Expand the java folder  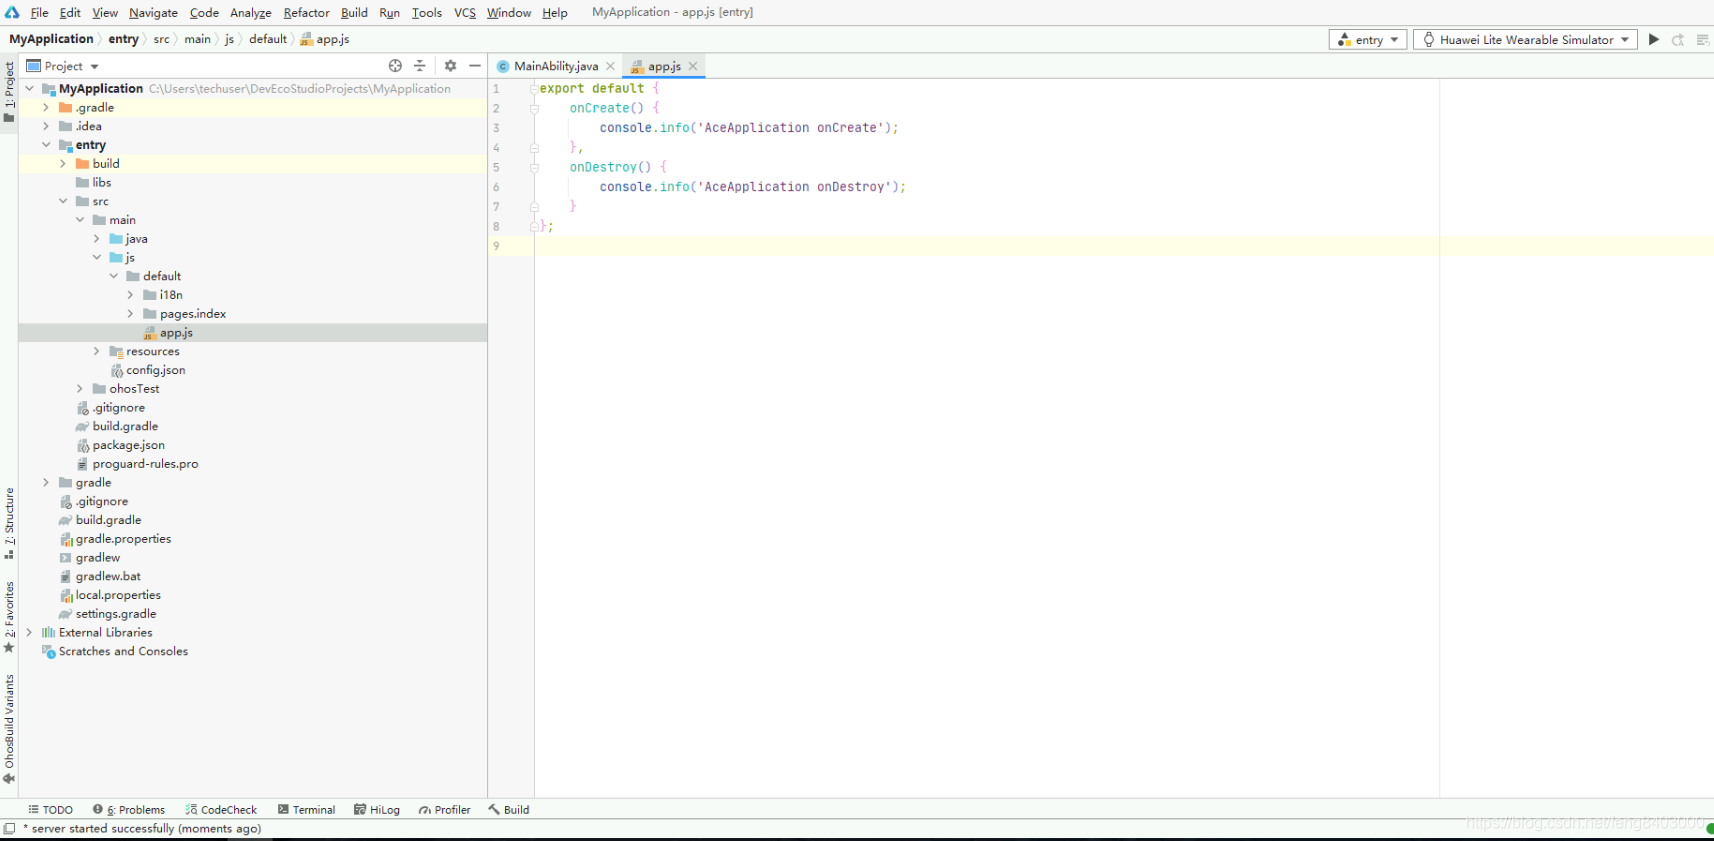pos(97,239)
